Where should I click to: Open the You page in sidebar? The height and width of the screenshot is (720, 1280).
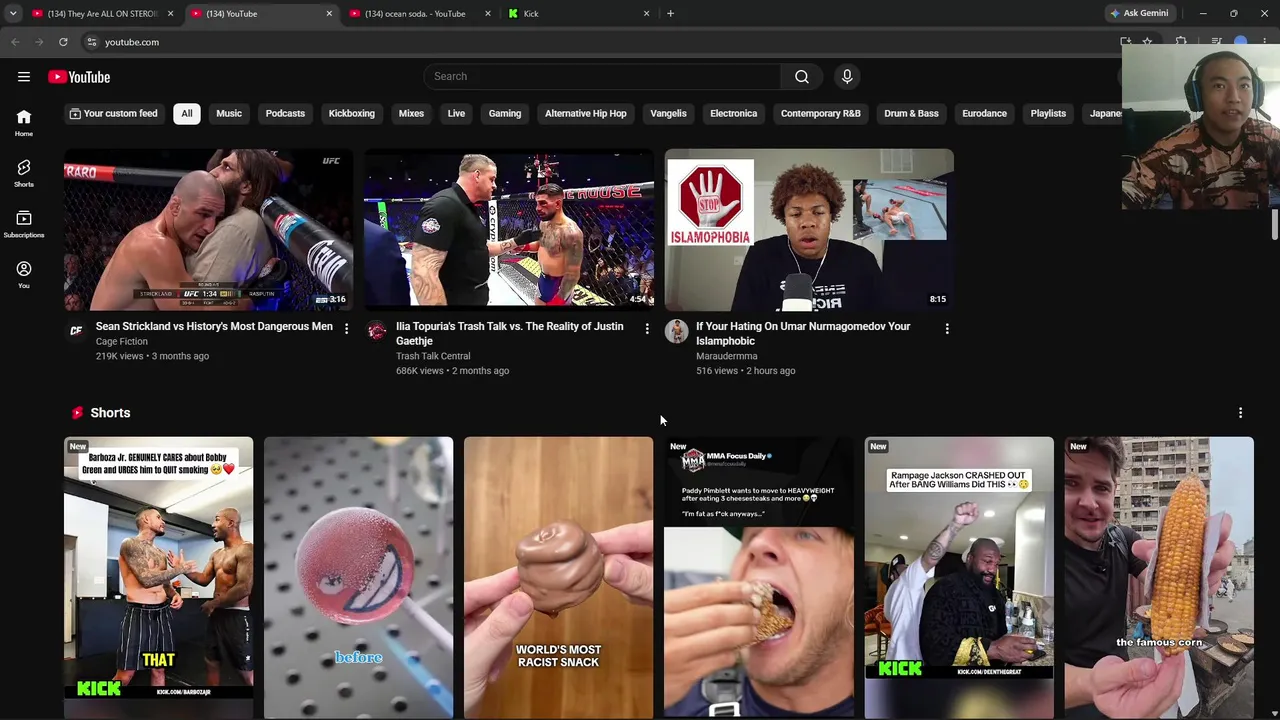click(24, 274)
